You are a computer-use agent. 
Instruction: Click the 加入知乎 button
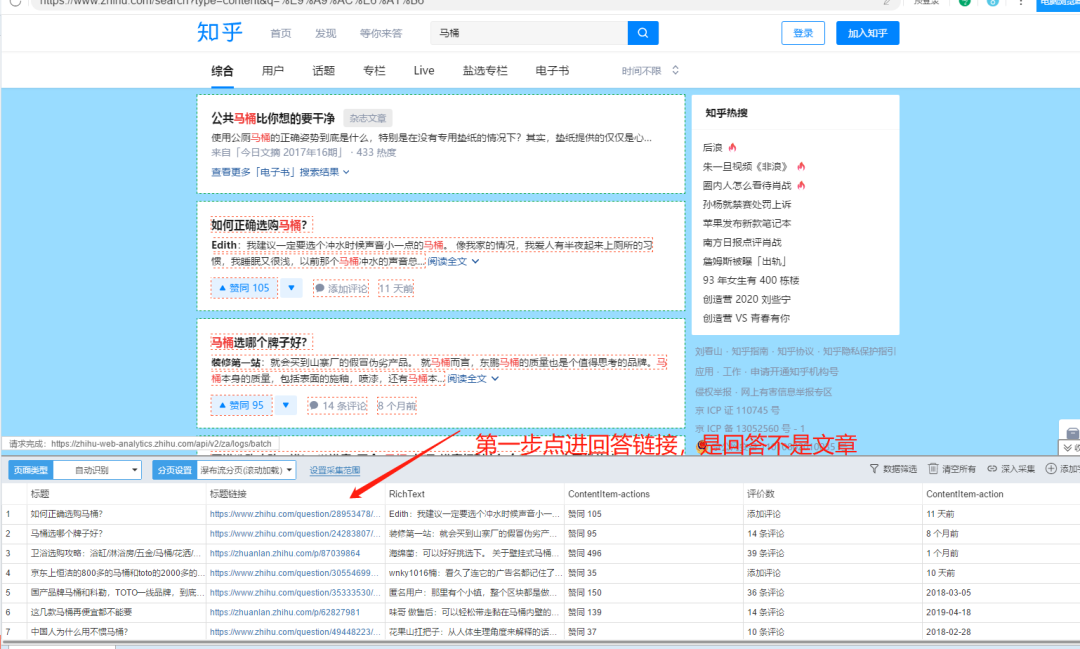click(x=867, y=33)
